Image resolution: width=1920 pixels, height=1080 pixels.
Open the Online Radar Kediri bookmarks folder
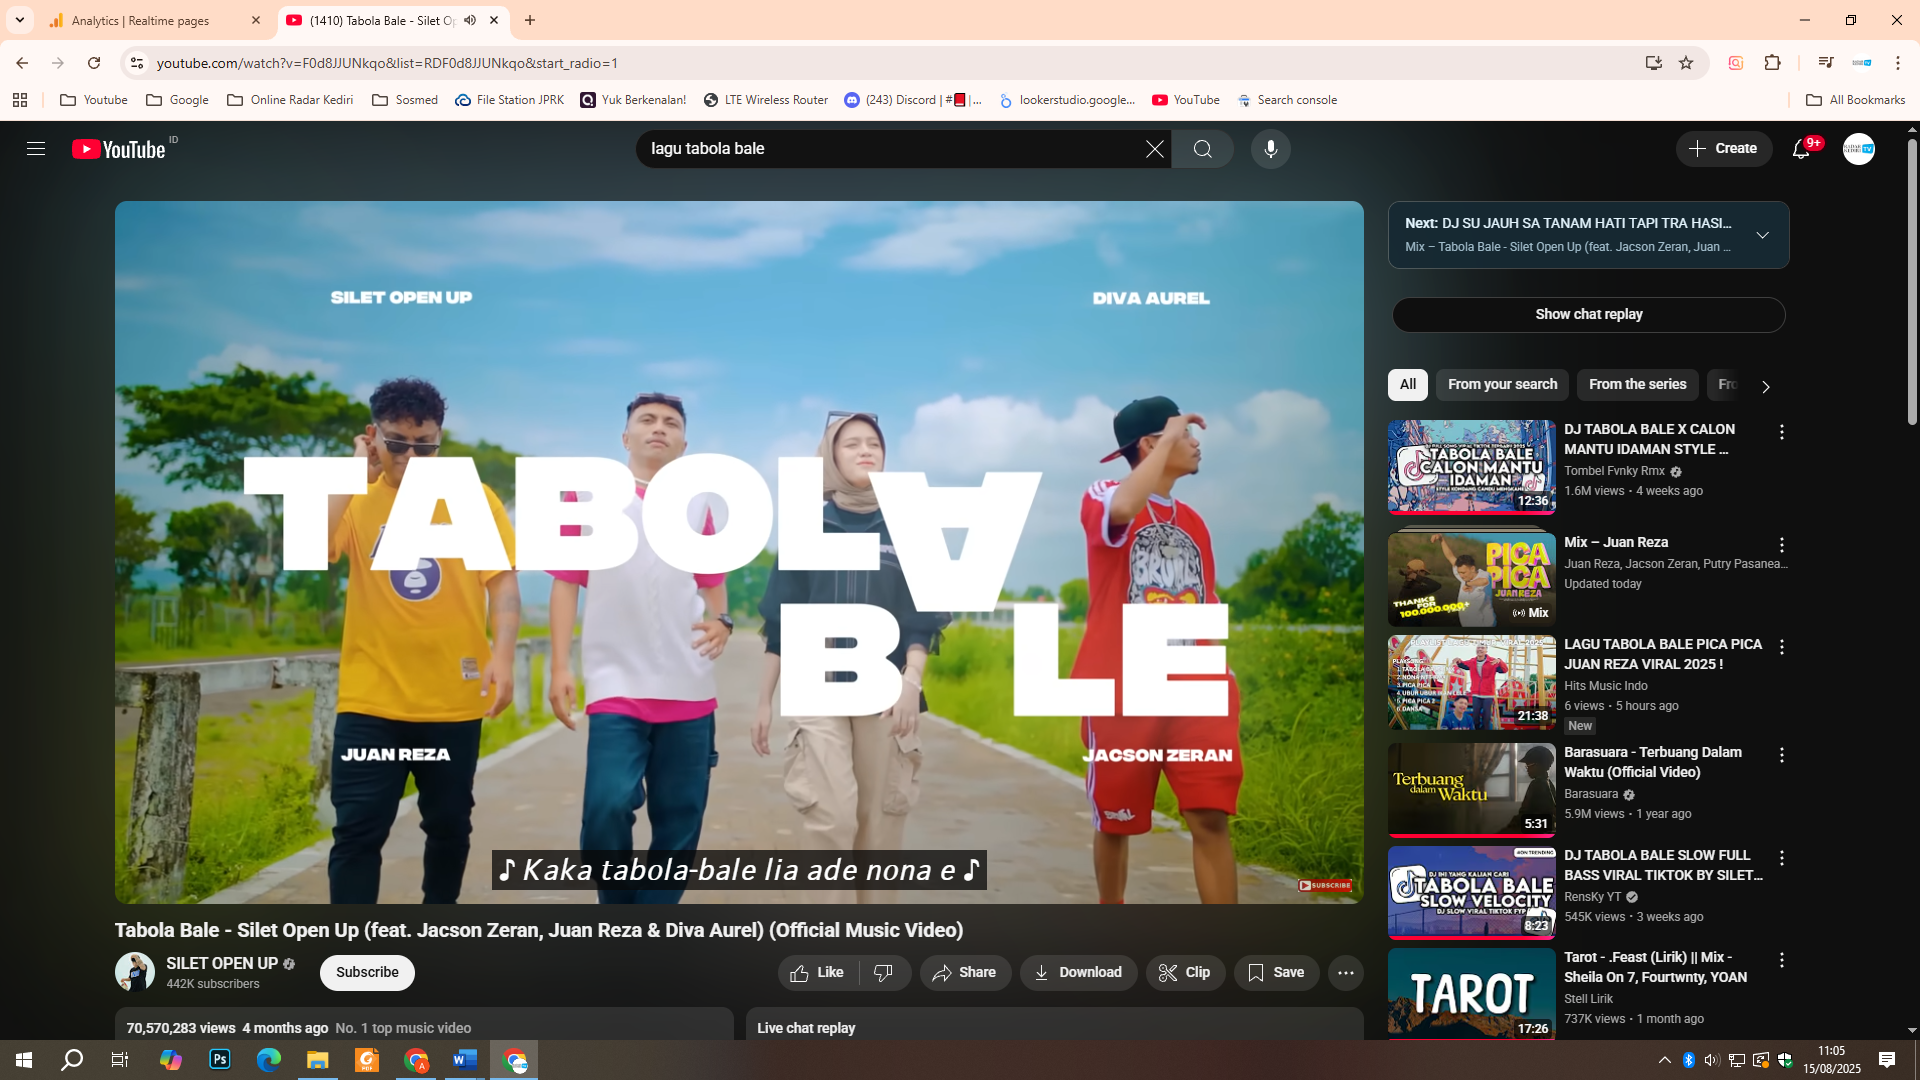tap(290, 100)
